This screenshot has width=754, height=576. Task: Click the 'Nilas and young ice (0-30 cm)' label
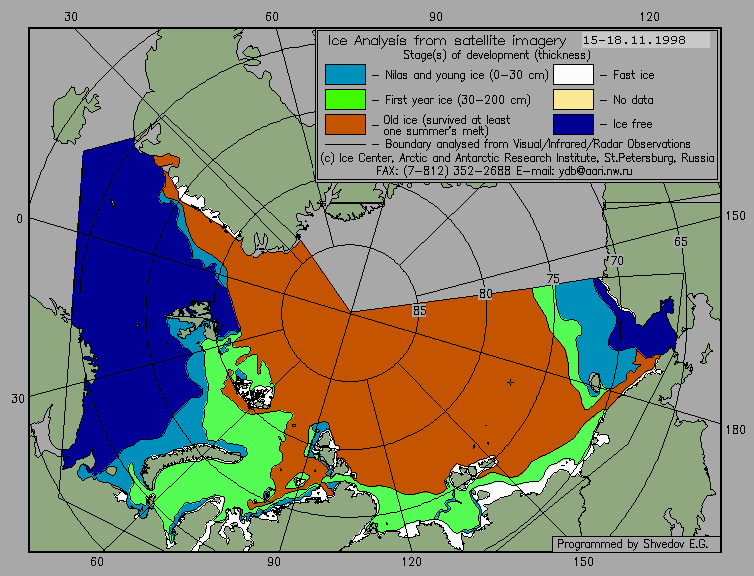pyautogui.click(x=466, y=75)
